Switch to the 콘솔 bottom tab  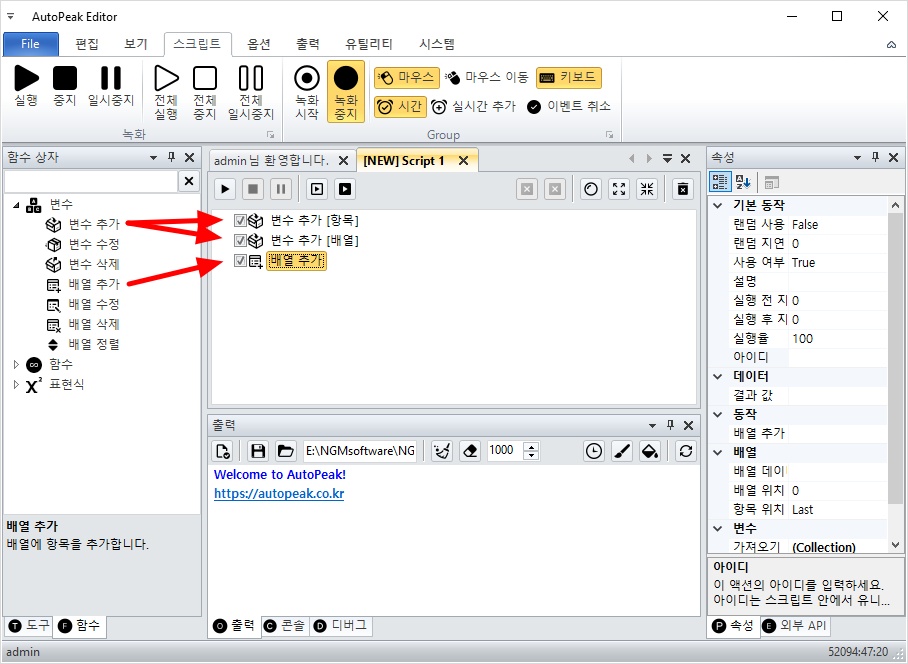tap(285, 626)
